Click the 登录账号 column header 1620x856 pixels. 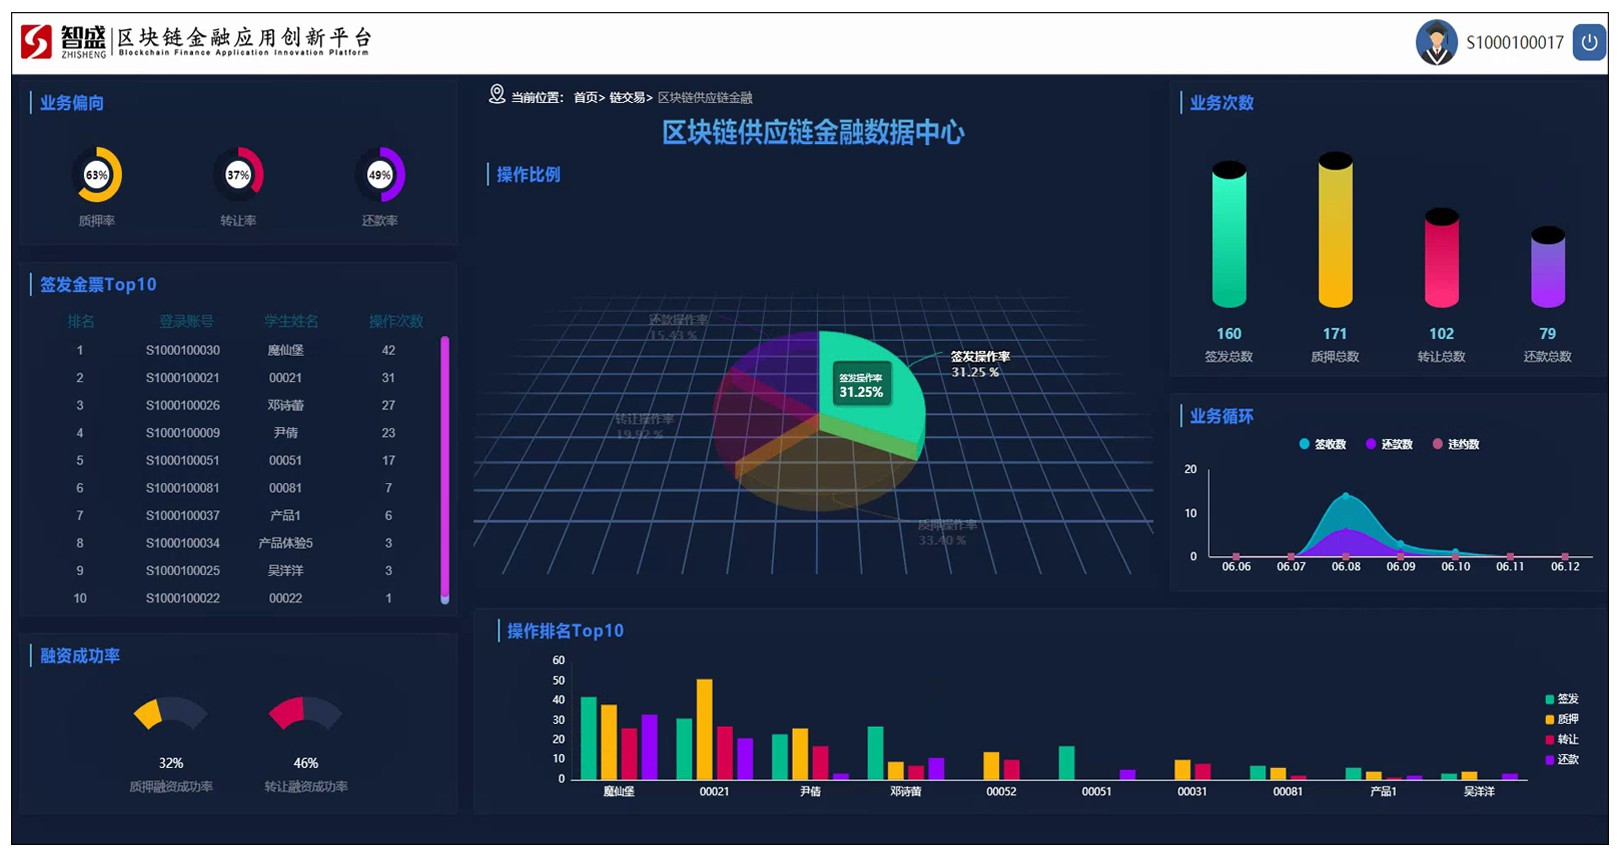[186, 321]
